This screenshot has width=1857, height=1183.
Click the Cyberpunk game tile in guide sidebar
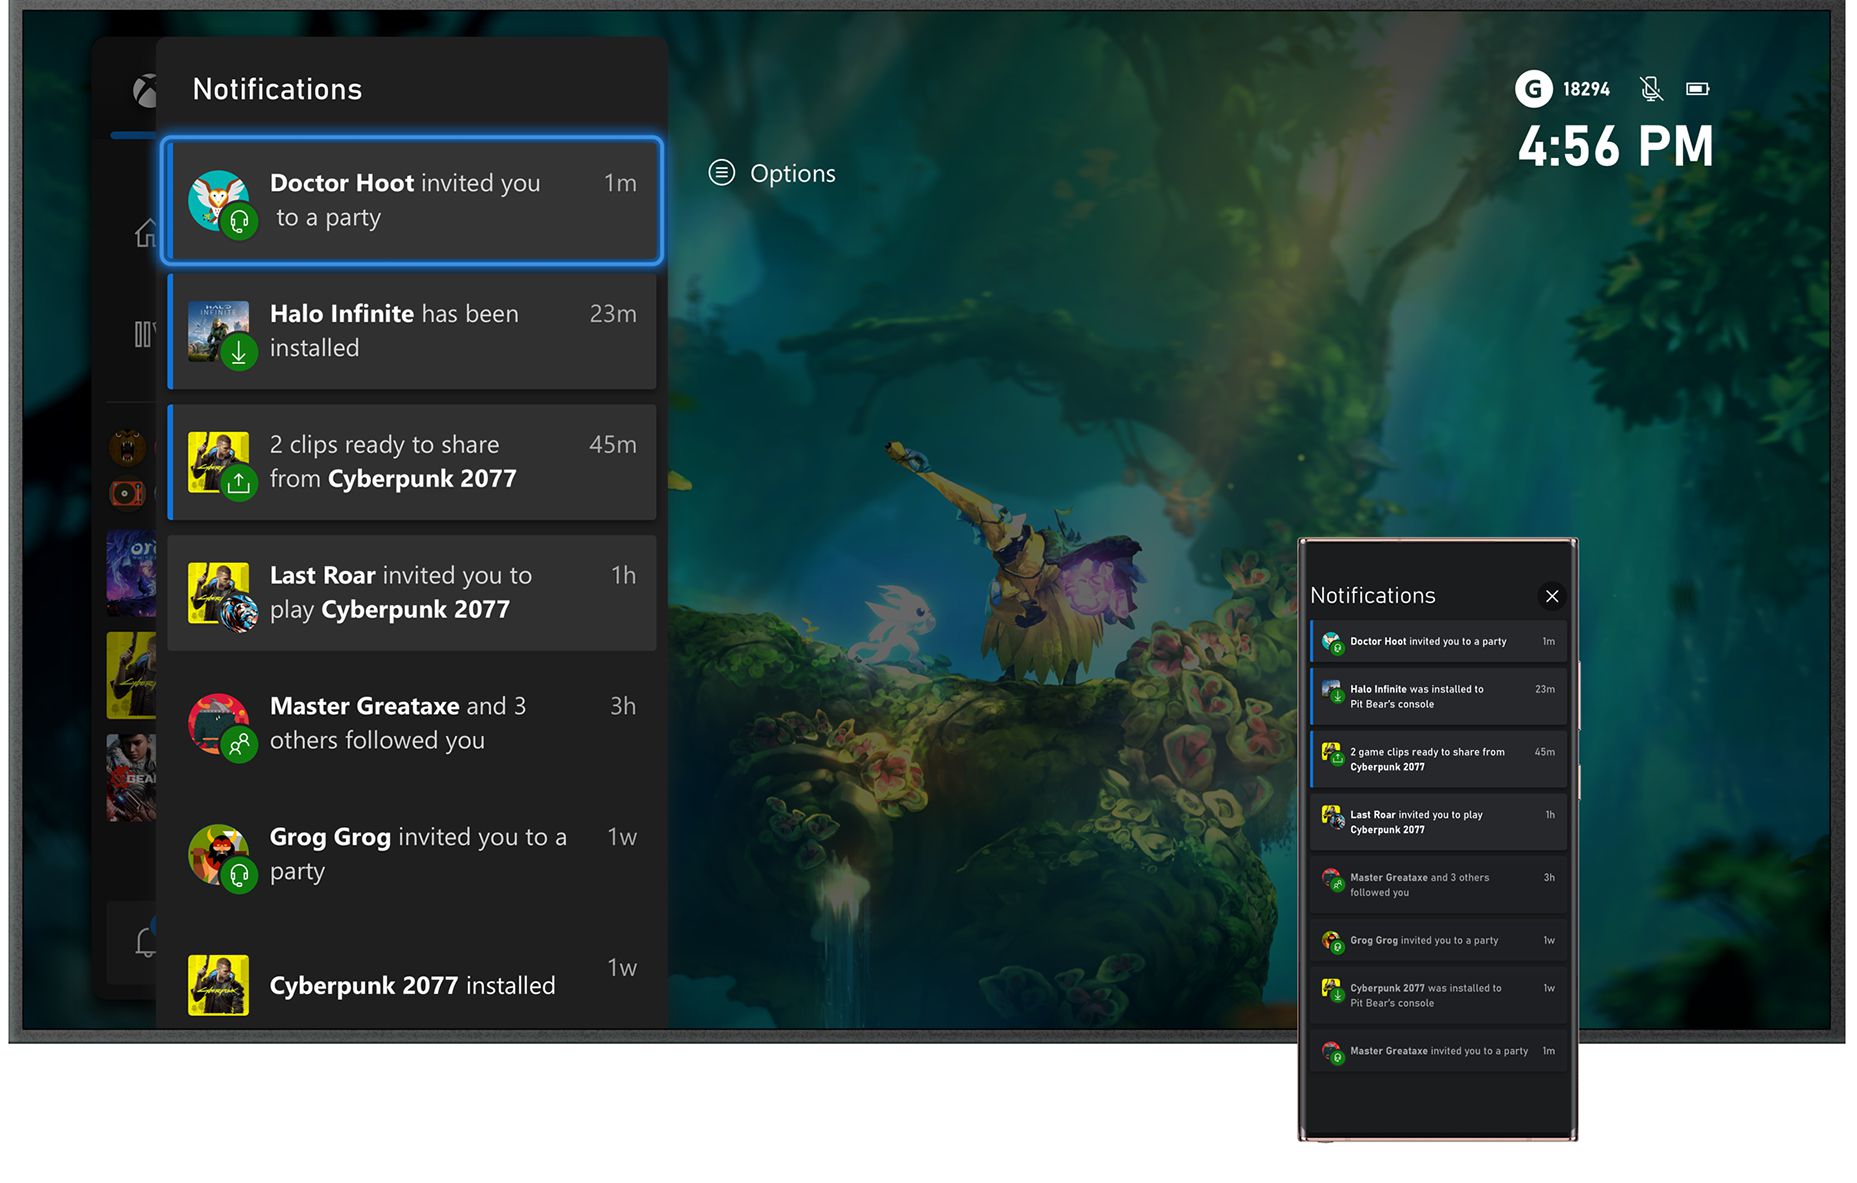tap(131, 675)
